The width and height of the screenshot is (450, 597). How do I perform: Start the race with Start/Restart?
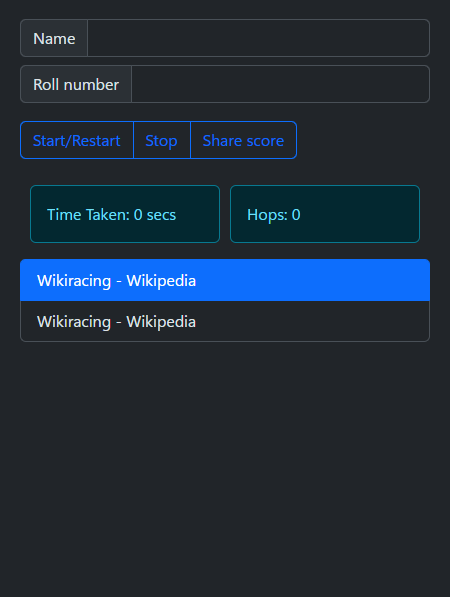click(77, 140)
